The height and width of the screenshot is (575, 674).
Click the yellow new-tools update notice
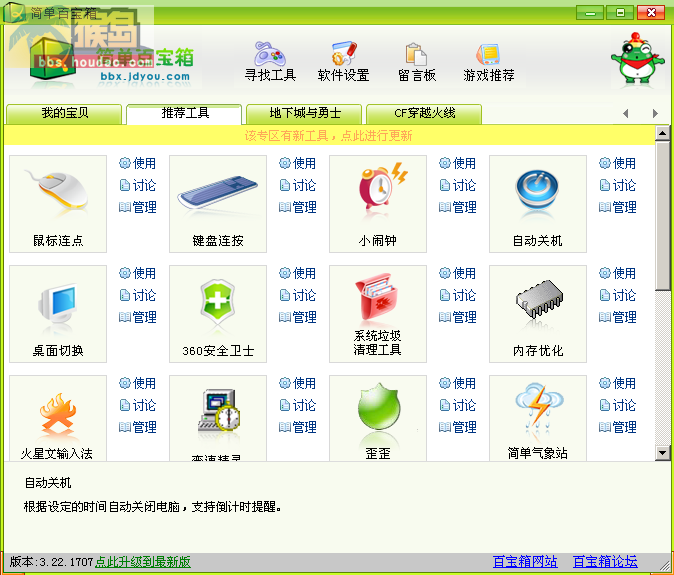coord(329,136)
